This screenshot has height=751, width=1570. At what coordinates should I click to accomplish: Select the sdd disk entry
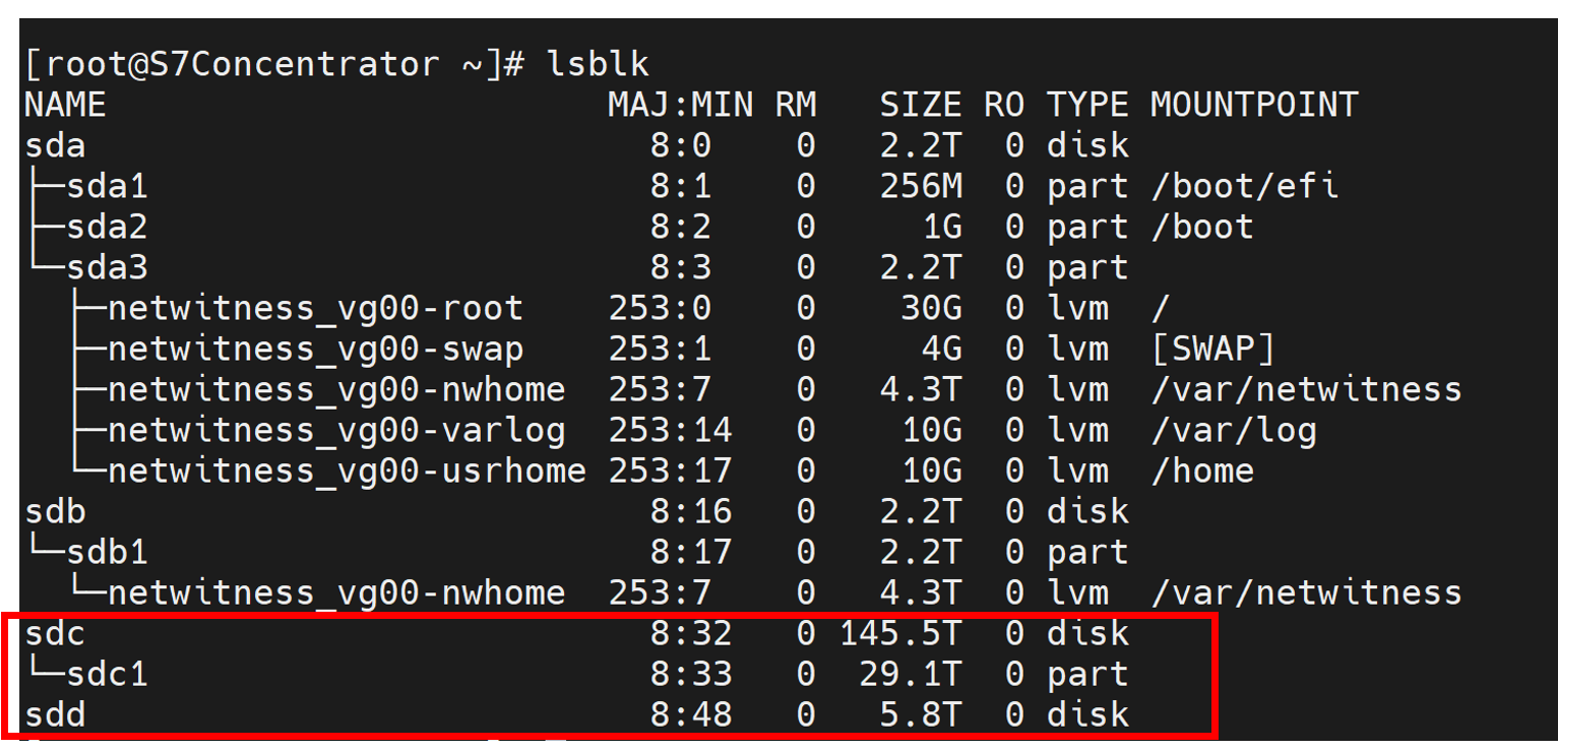tap(55, 715)
